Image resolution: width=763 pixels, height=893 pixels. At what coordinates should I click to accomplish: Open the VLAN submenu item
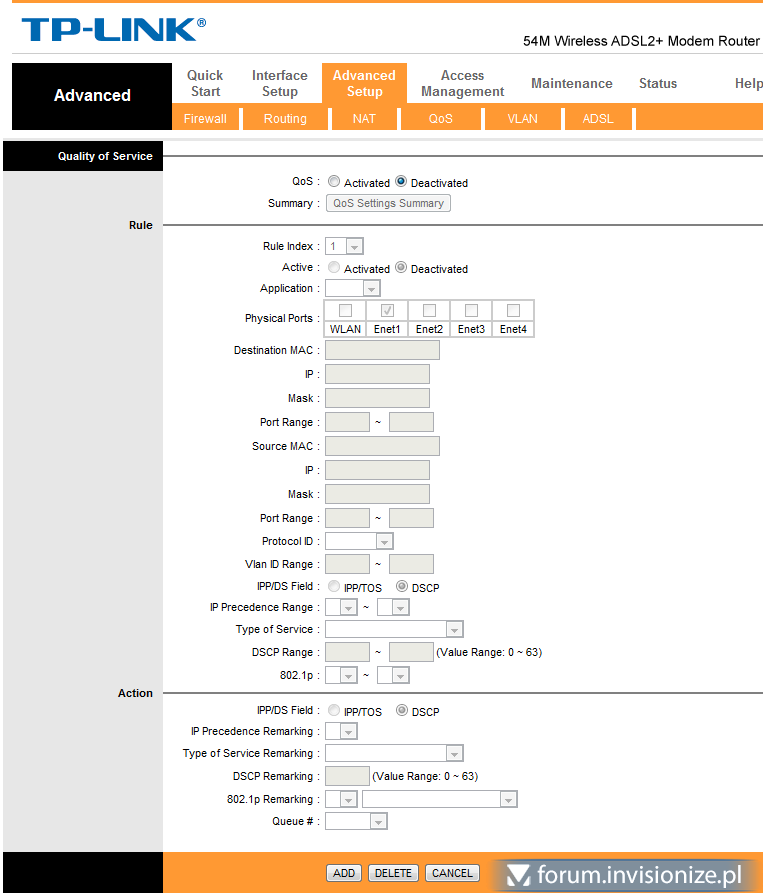tap(522, 118)
